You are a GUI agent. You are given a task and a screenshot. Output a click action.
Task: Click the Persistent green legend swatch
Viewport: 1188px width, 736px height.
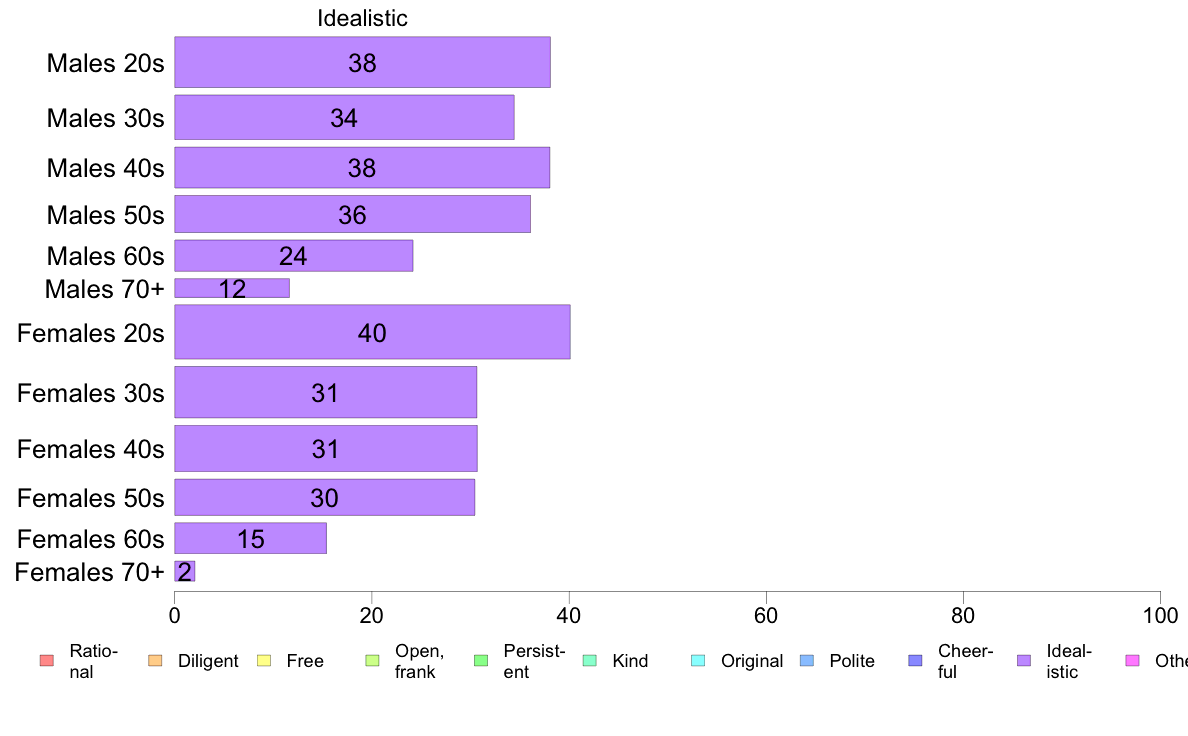(481, 661)
